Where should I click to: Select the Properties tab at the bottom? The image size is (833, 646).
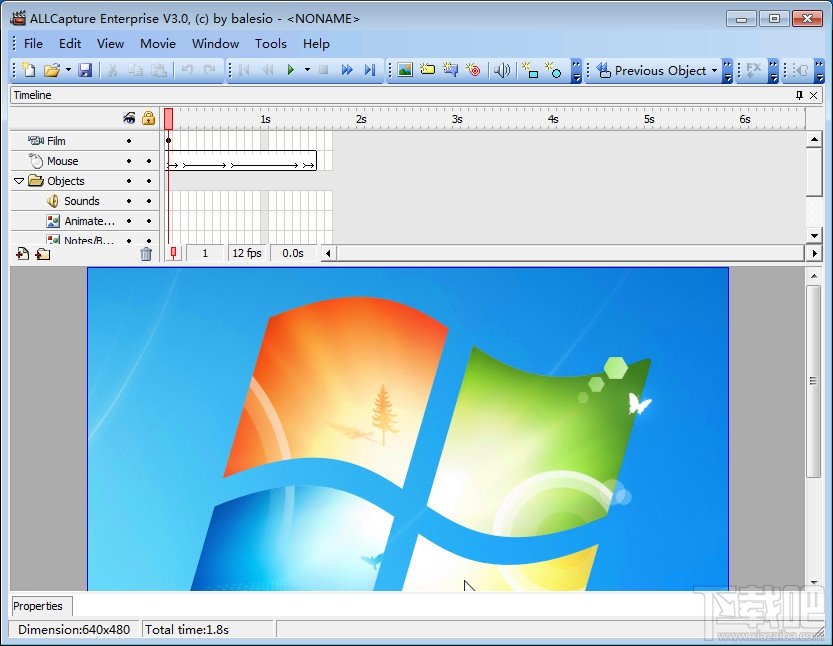tap(38, 606)
